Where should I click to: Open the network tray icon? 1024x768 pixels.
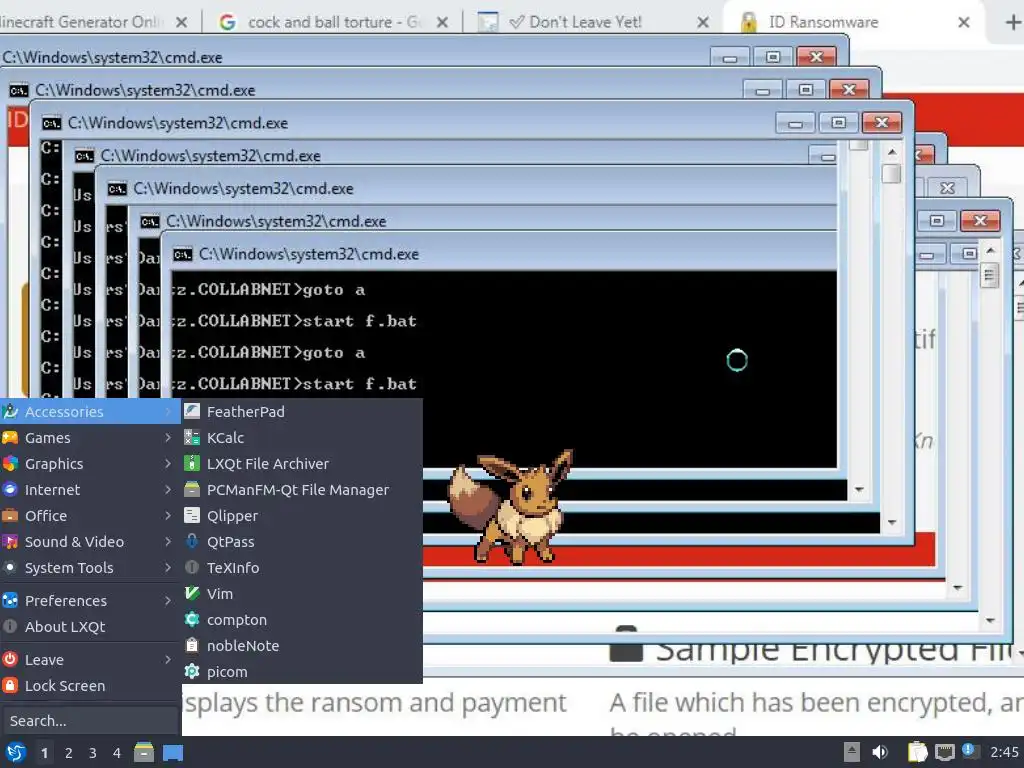944,752
